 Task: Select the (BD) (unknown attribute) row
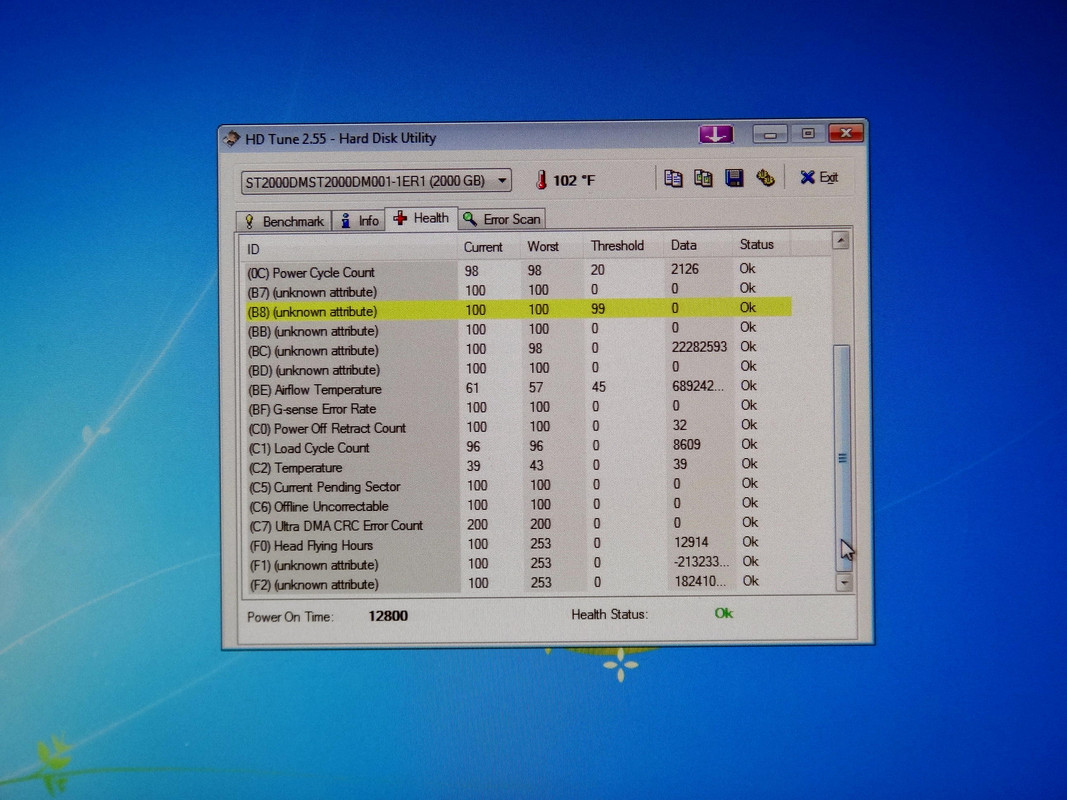(518, 369)
